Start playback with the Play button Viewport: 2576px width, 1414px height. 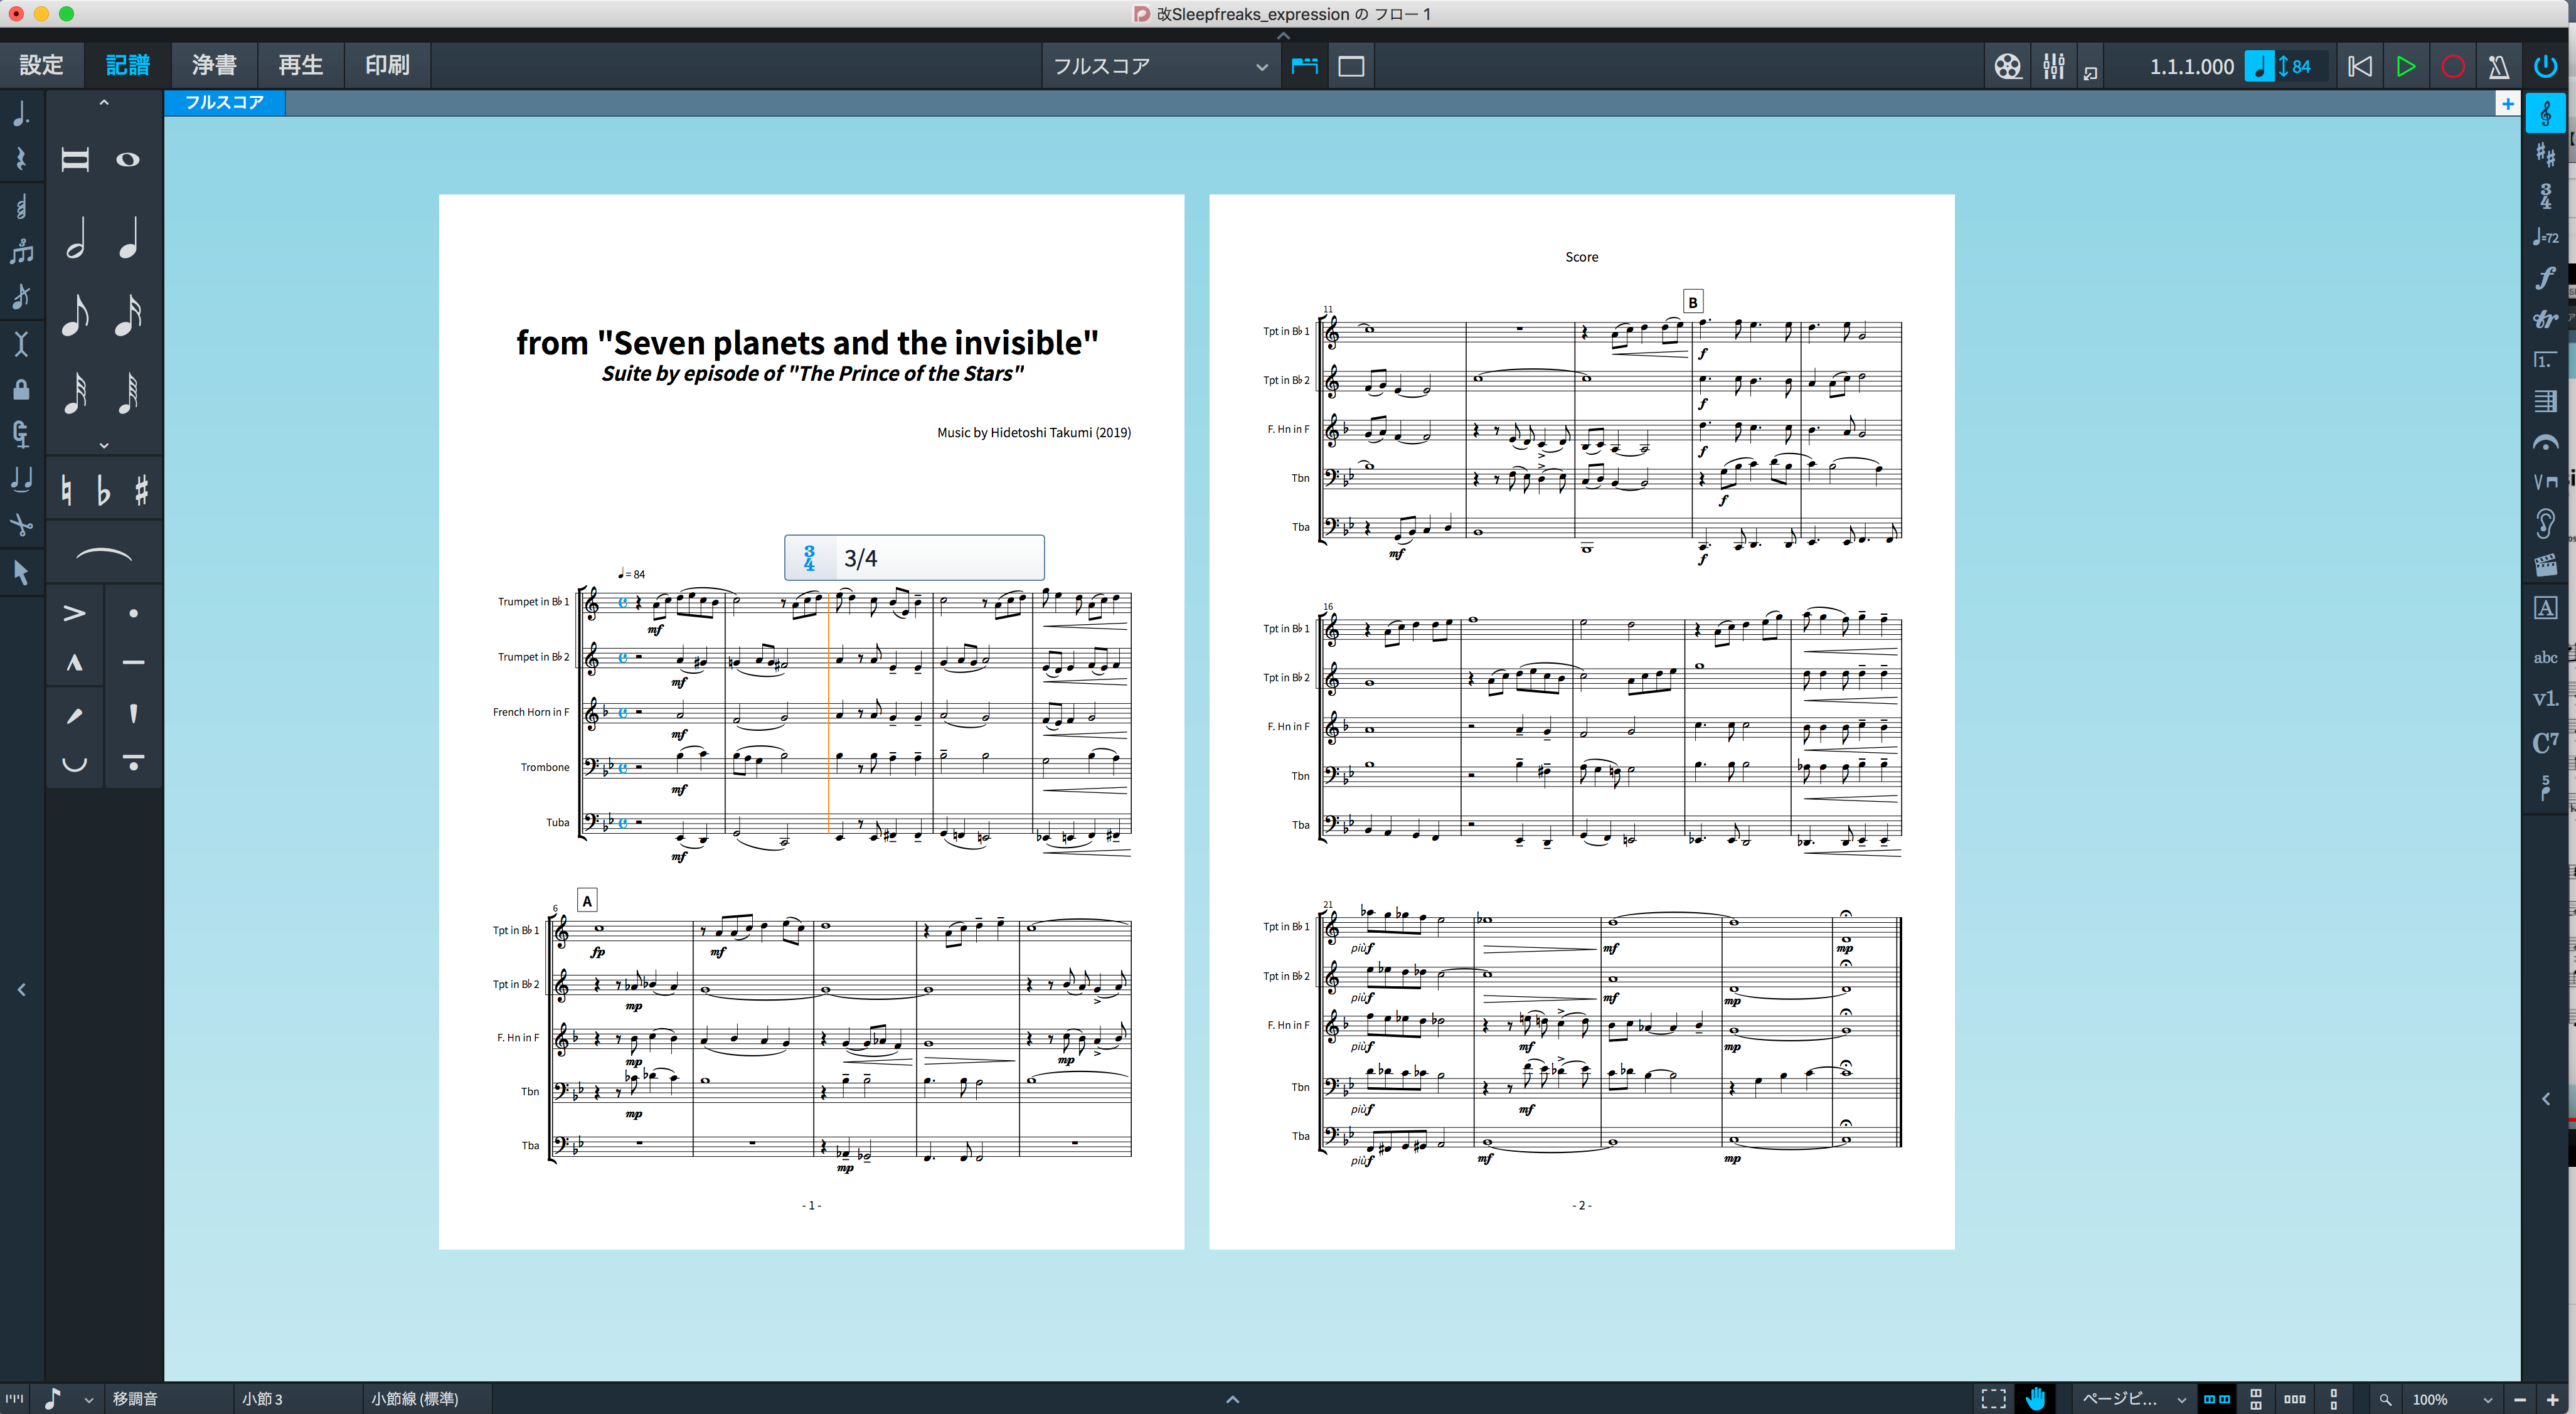tap(2406, 66)
